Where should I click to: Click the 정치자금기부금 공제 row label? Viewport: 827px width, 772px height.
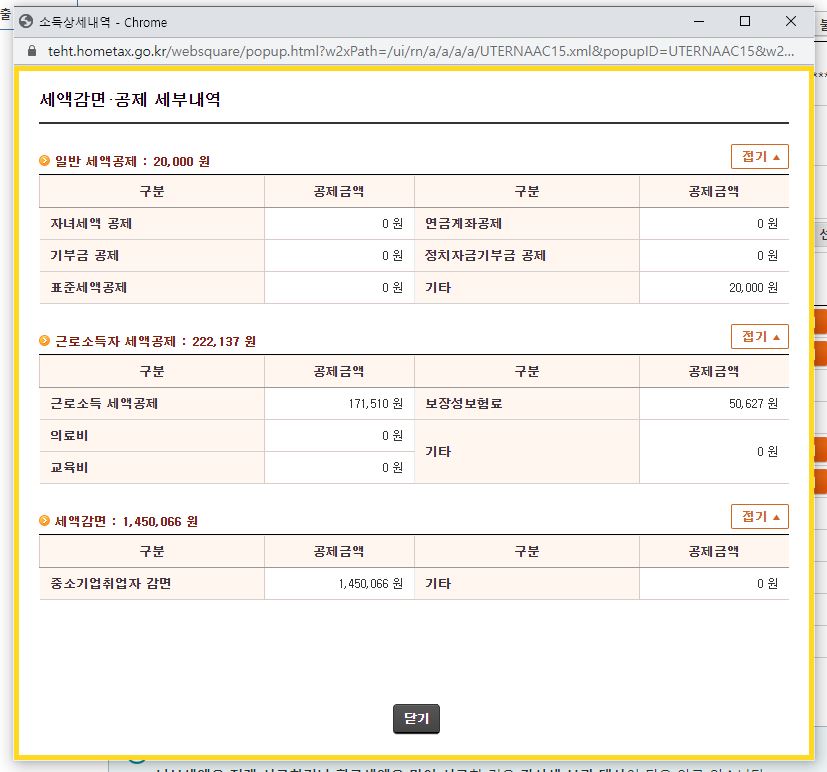(x=485, y=256)
